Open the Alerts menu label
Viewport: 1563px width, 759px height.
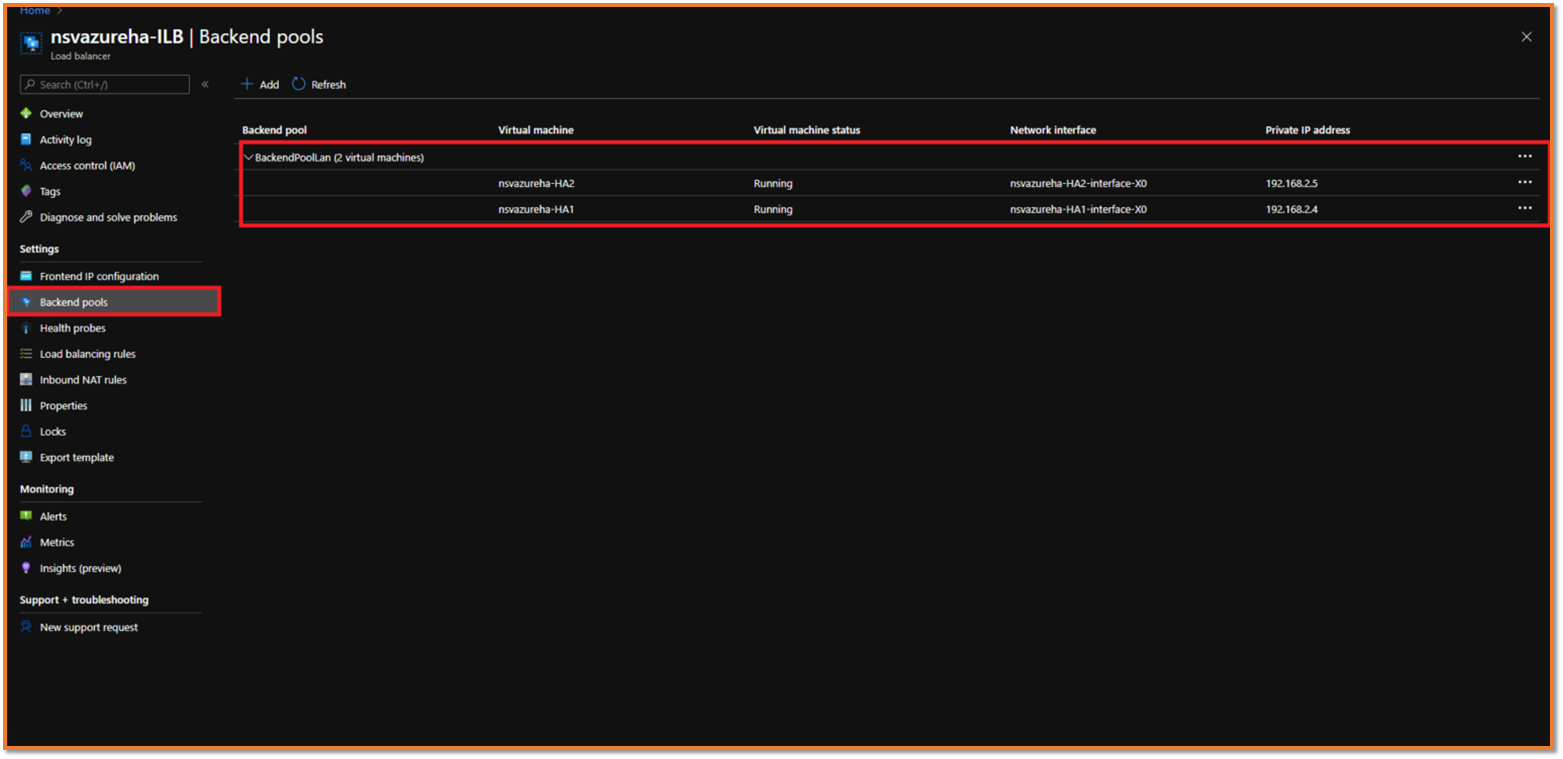54,516
